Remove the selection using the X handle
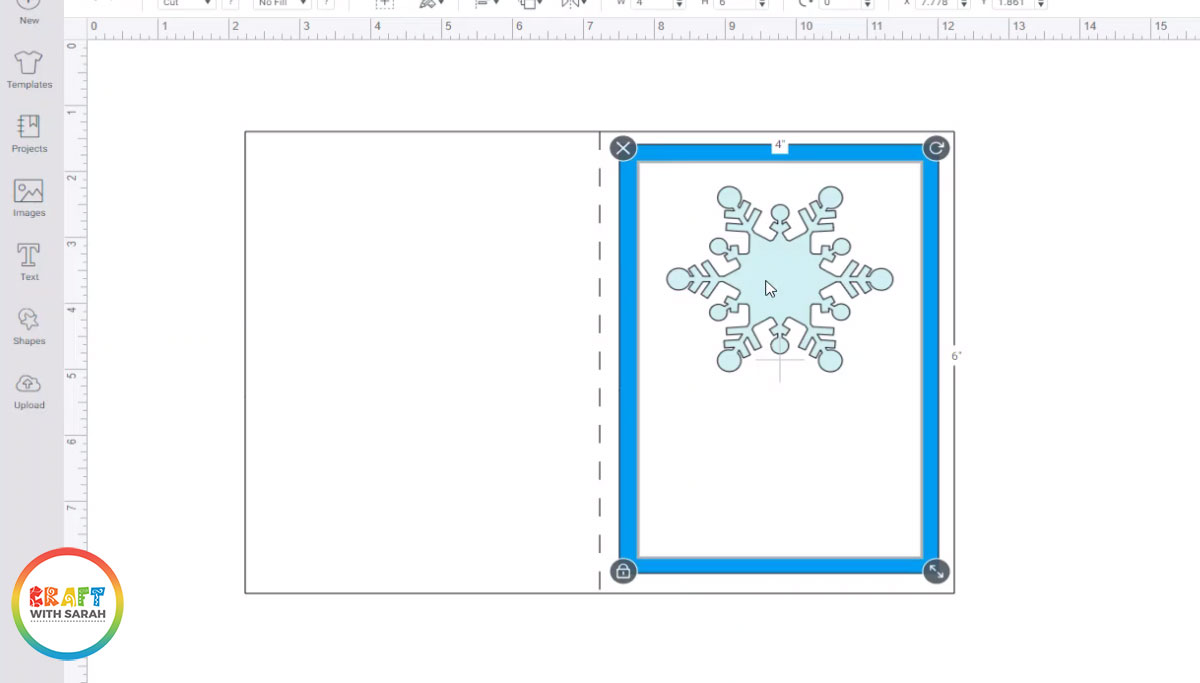 (x=622, y=147)
